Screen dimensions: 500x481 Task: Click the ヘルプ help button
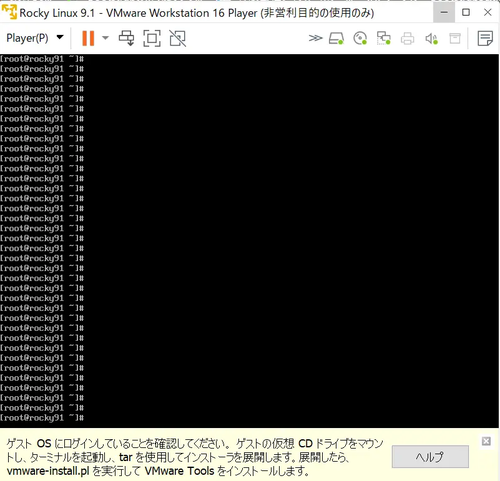click(x=430, y=456)
